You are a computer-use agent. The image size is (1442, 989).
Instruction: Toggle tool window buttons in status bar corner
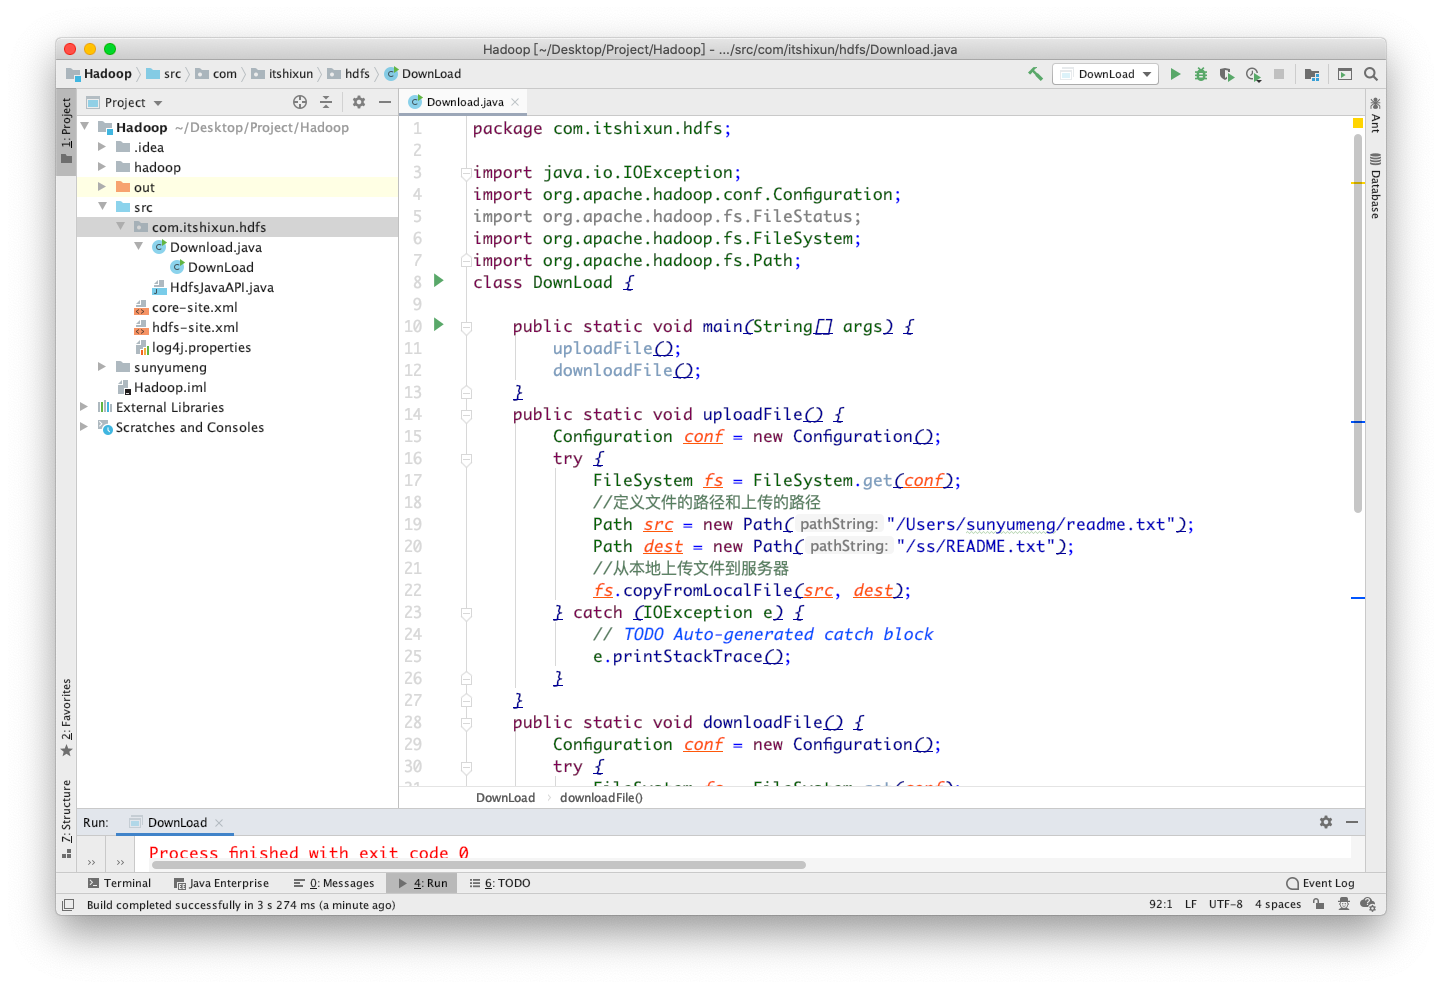68,905
